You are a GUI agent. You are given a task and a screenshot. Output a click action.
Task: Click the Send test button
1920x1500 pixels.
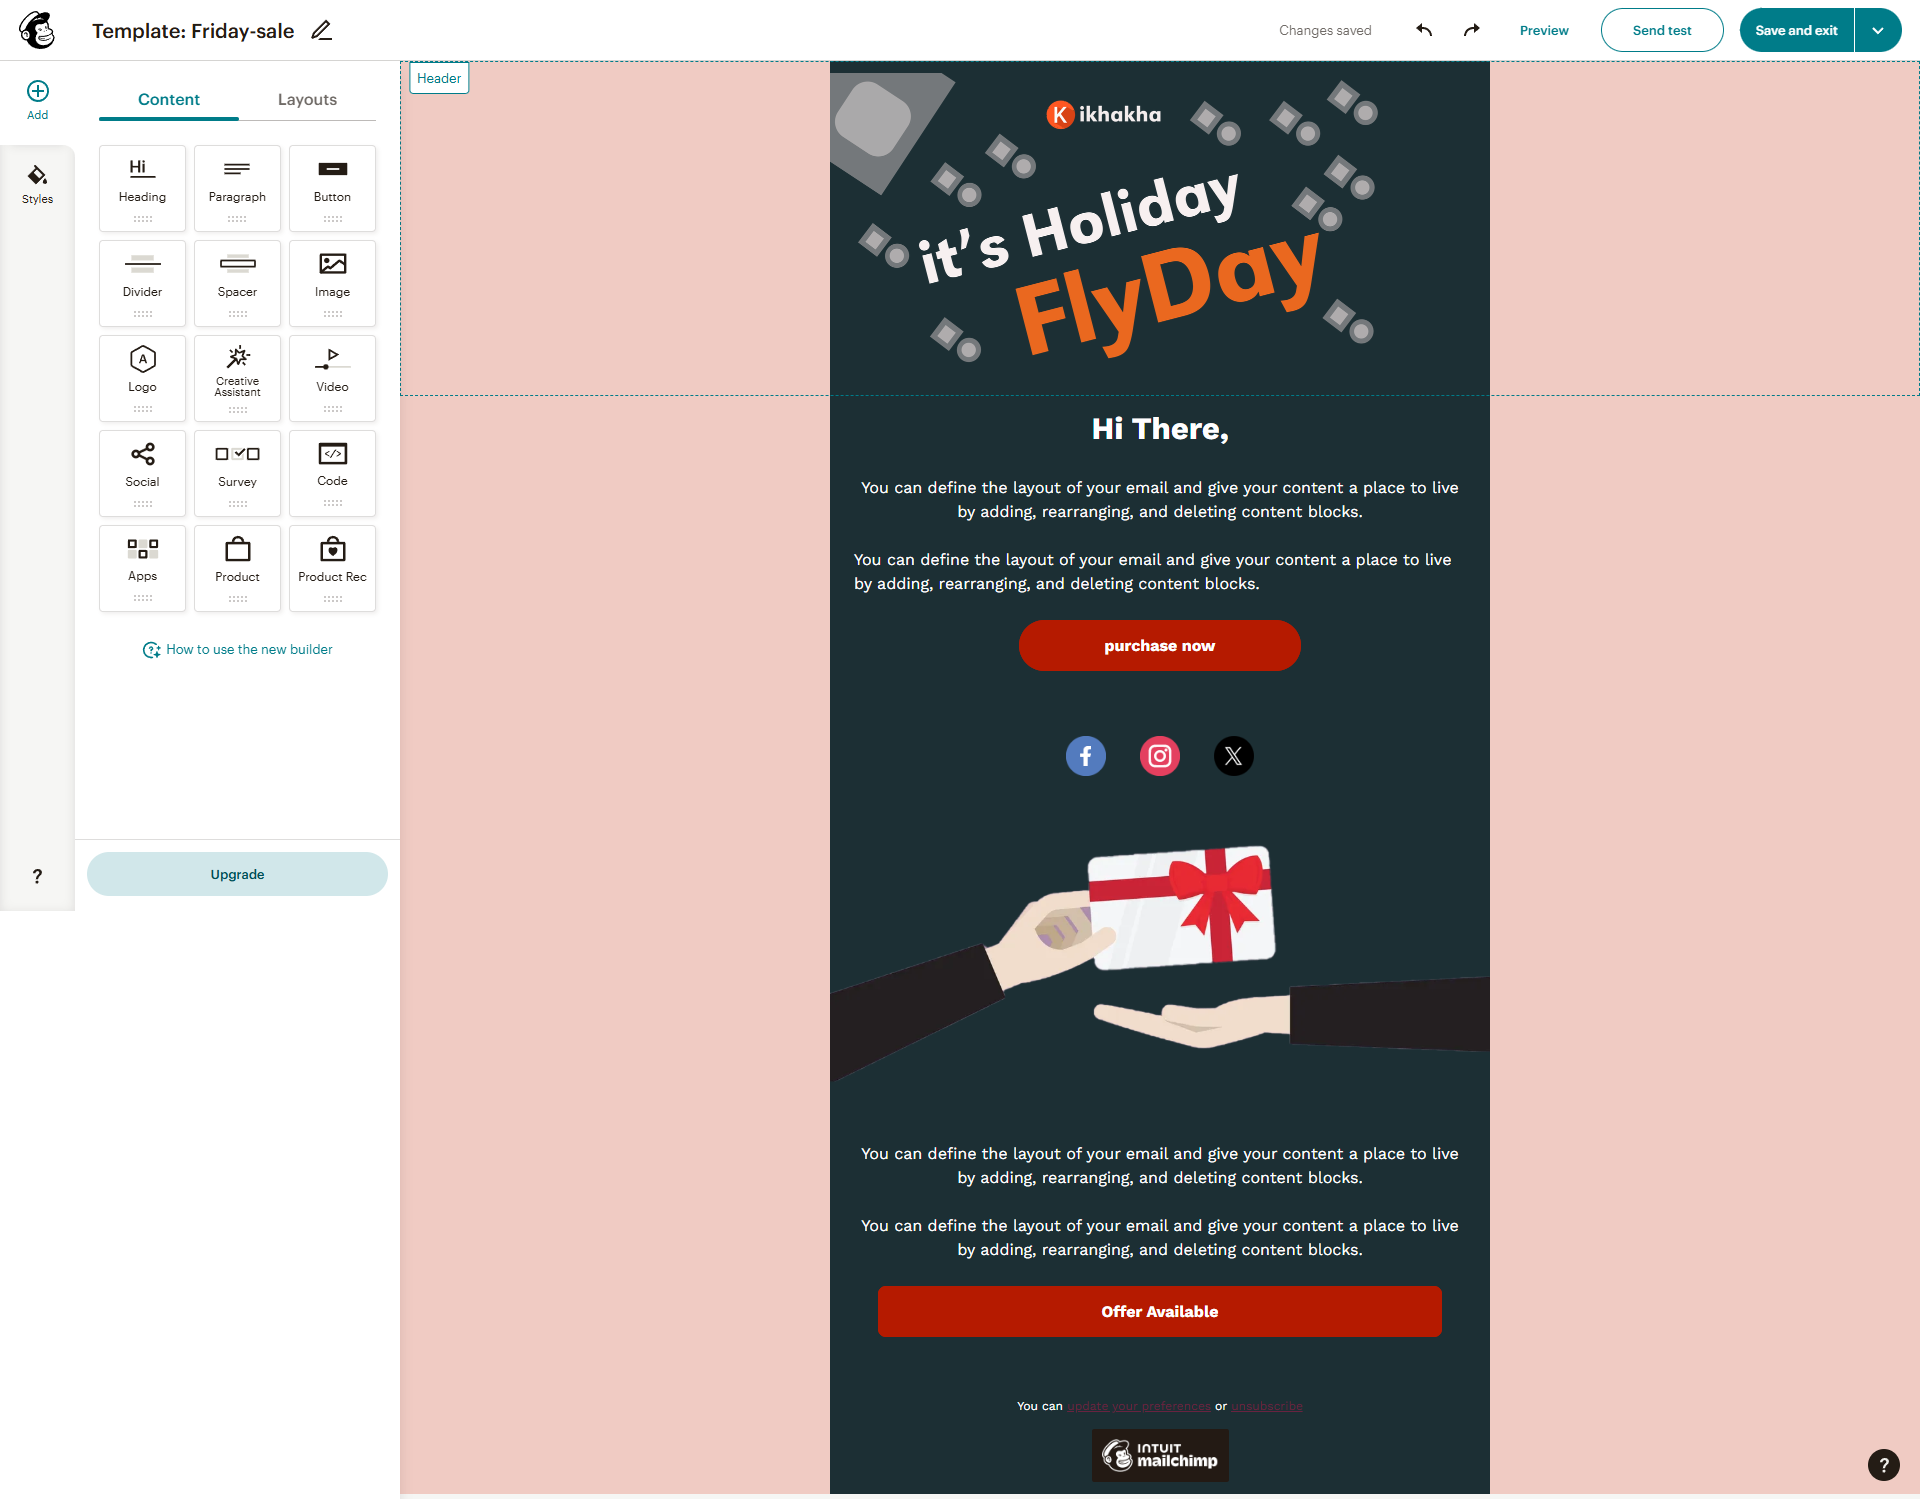pyautogui.click(x=1661, y=30)
